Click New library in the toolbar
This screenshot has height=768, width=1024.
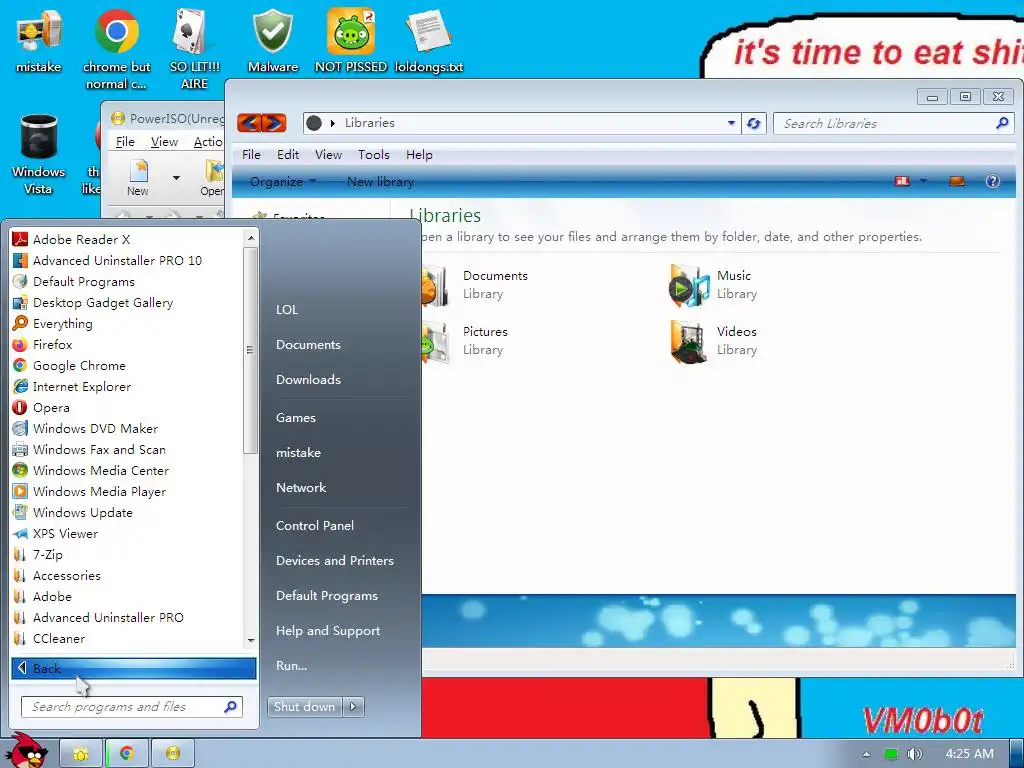[380, 182]
